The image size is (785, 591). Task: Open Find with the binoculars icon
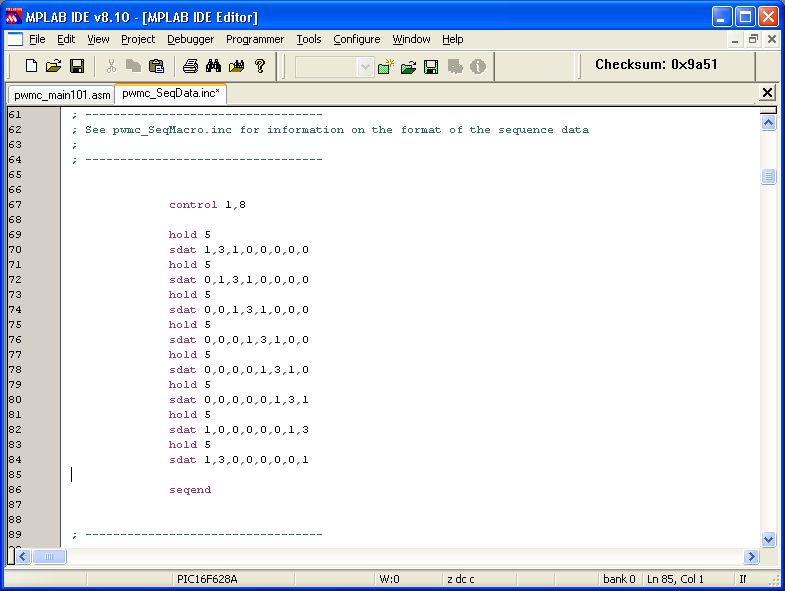tap(213, 66)
